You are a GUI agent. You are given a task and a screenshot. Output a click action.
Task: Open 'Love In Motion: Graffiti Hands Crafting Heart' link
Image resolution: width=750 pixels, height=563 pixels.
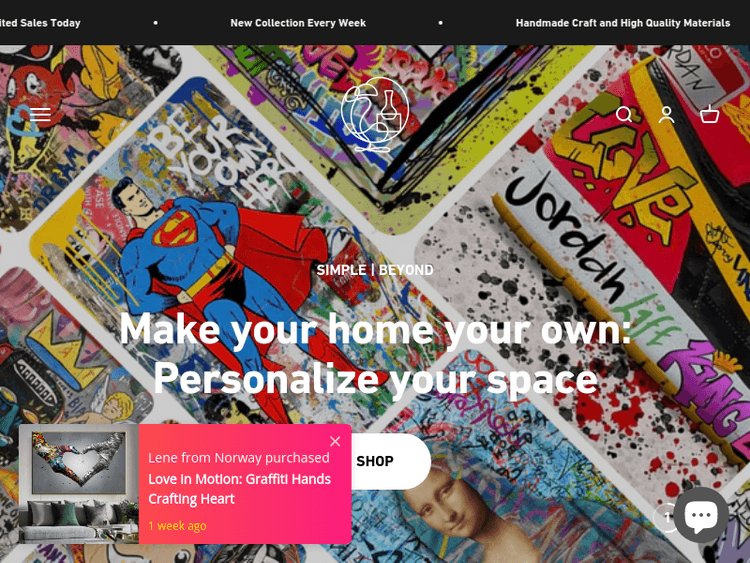click(240, 489)
